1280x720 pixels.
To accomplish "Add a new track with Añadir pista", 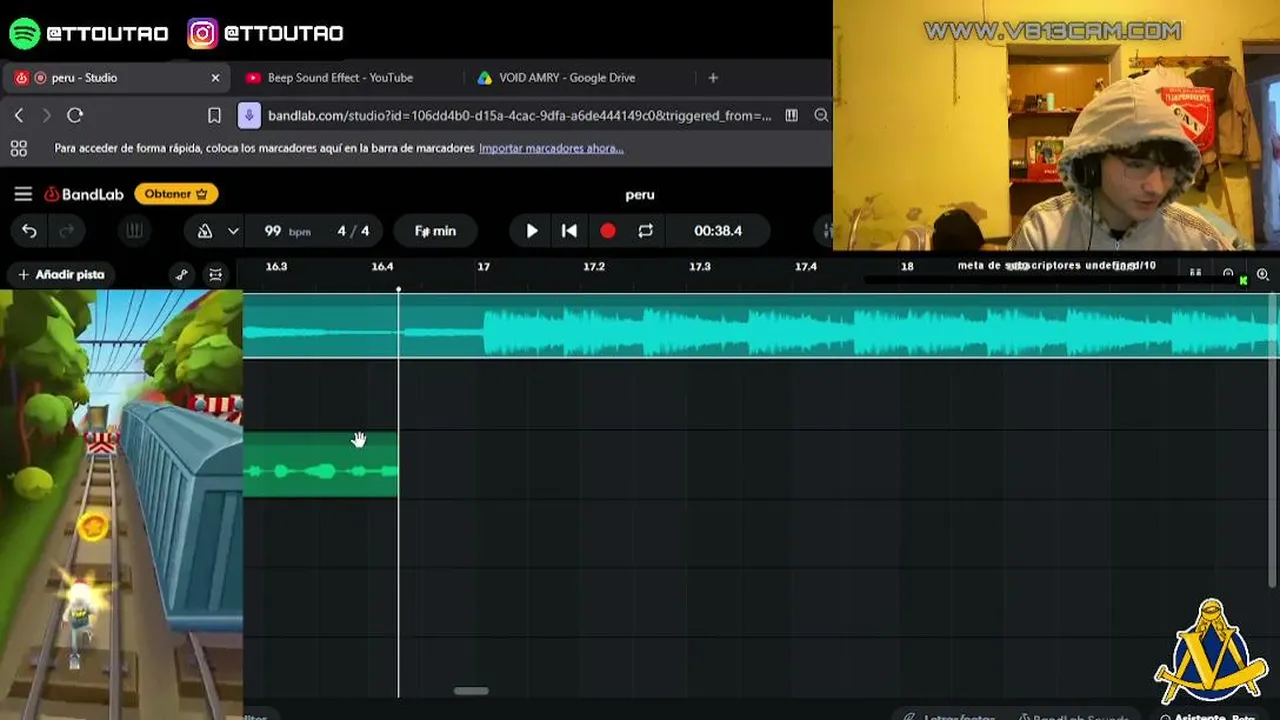I will (61, 274).
